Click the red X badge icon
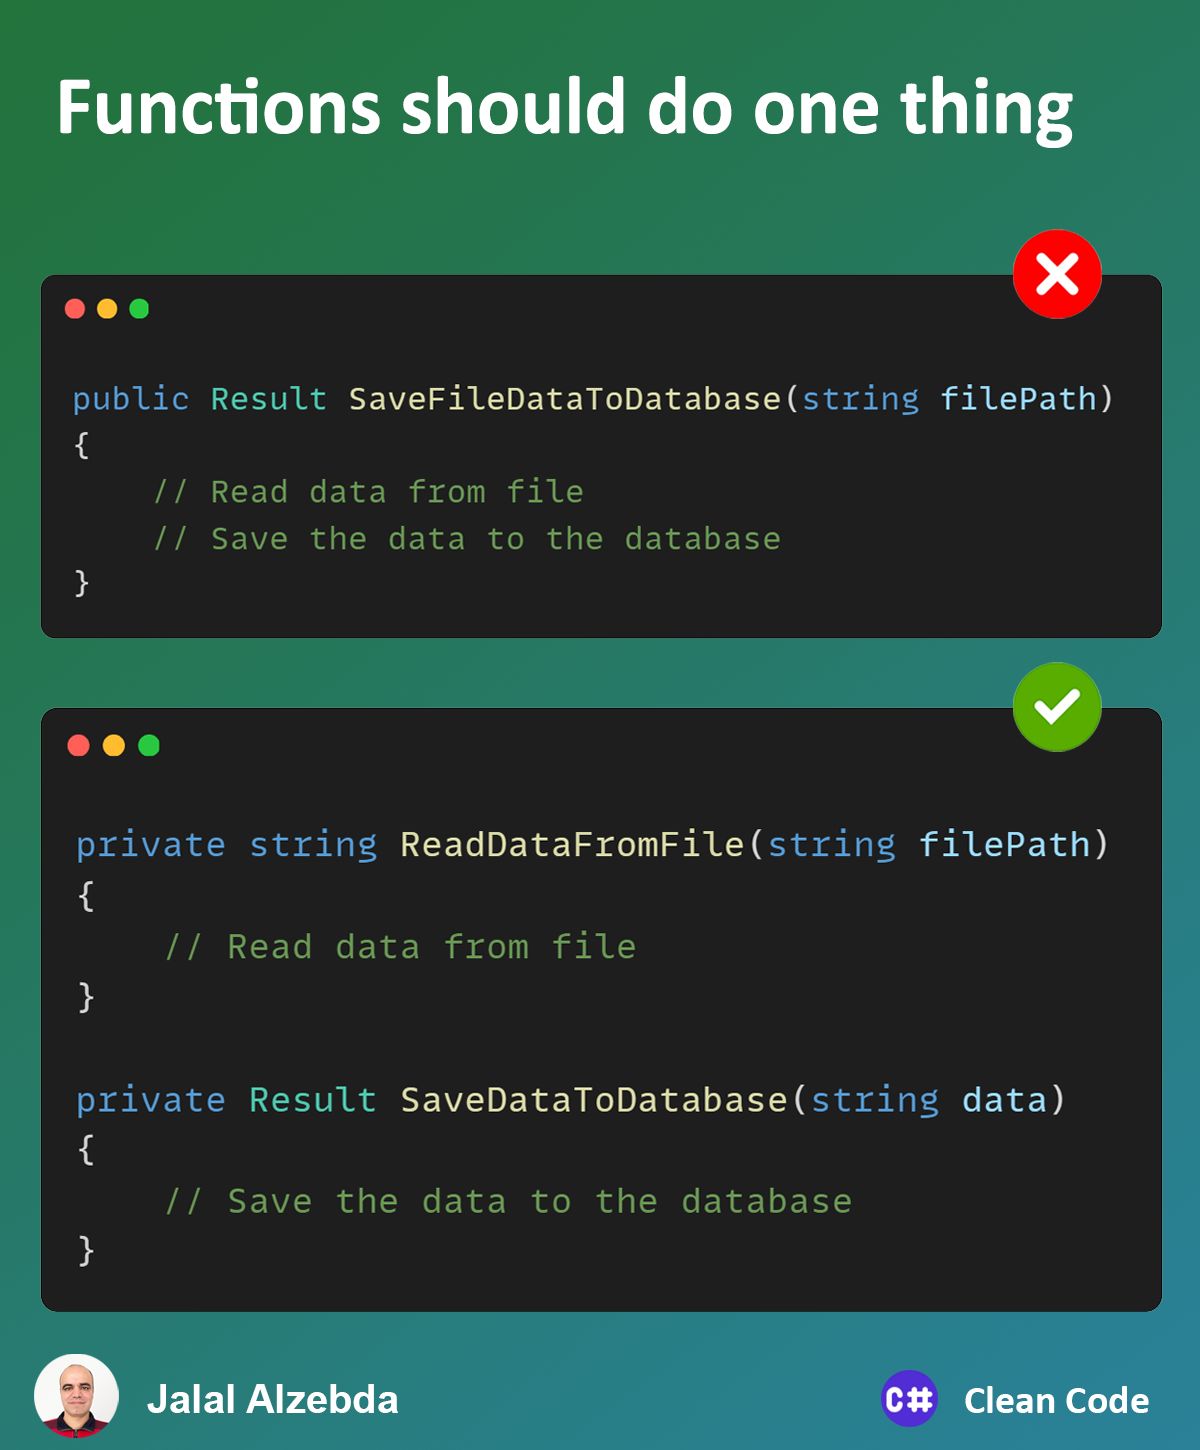 click(x=1057, y=274)
